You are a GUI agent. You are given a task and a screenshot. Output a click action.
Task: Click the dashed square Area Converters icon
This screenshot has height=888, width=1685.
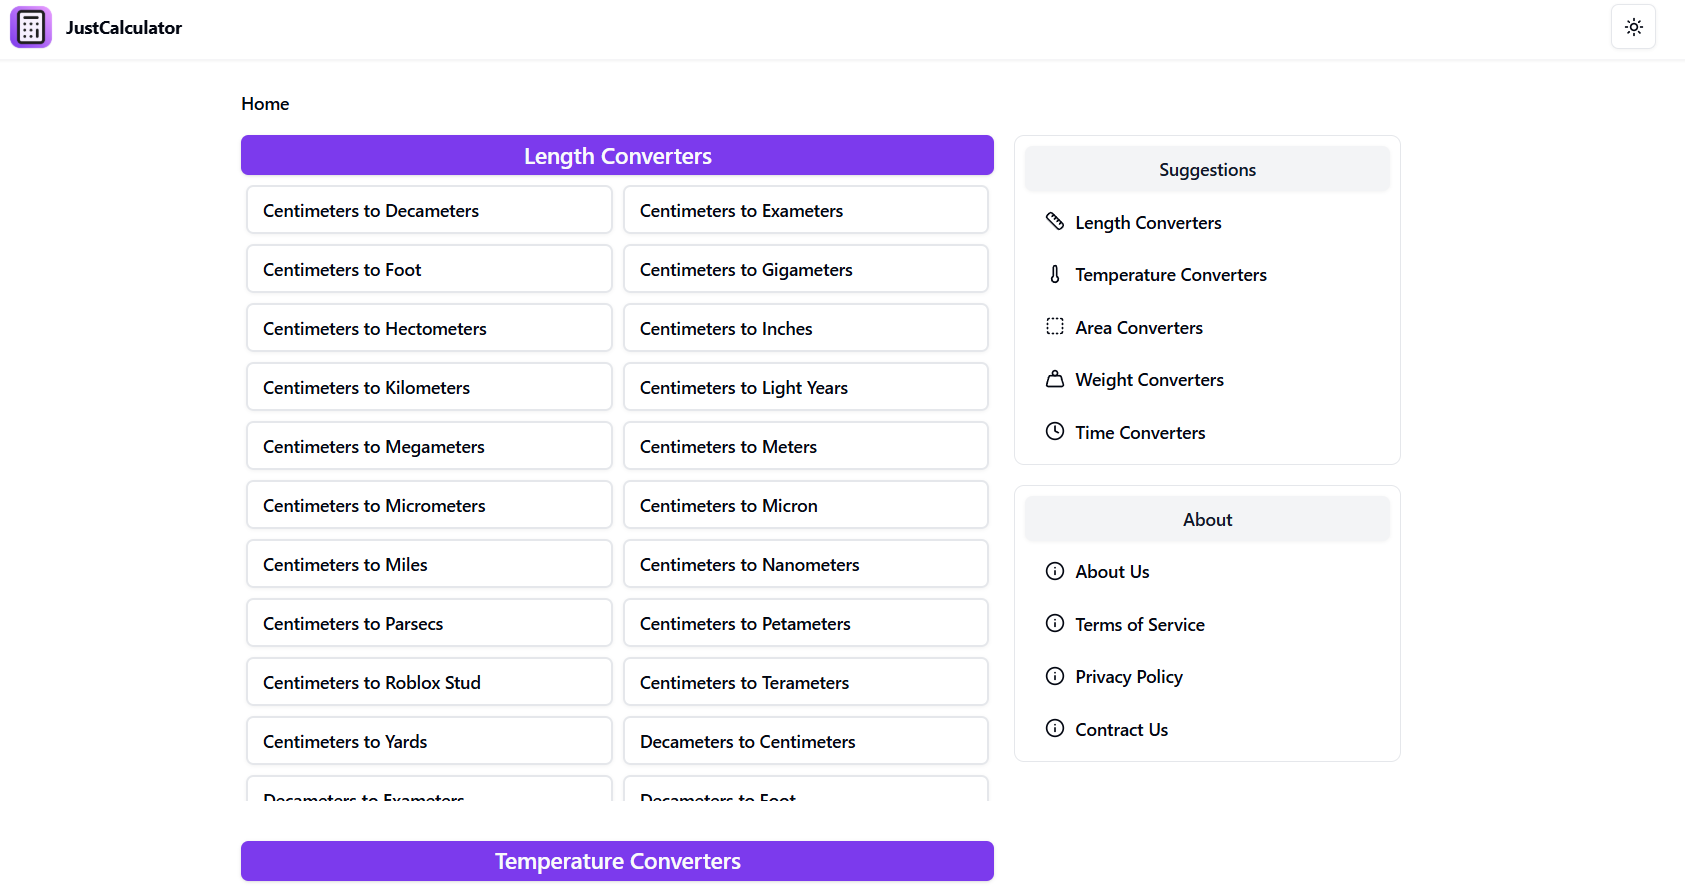(x=1055, y=326)
